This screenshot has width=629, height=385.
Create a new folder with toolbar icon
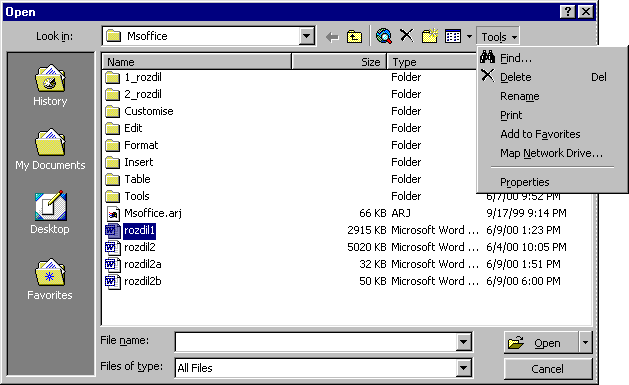click(430, 36)
